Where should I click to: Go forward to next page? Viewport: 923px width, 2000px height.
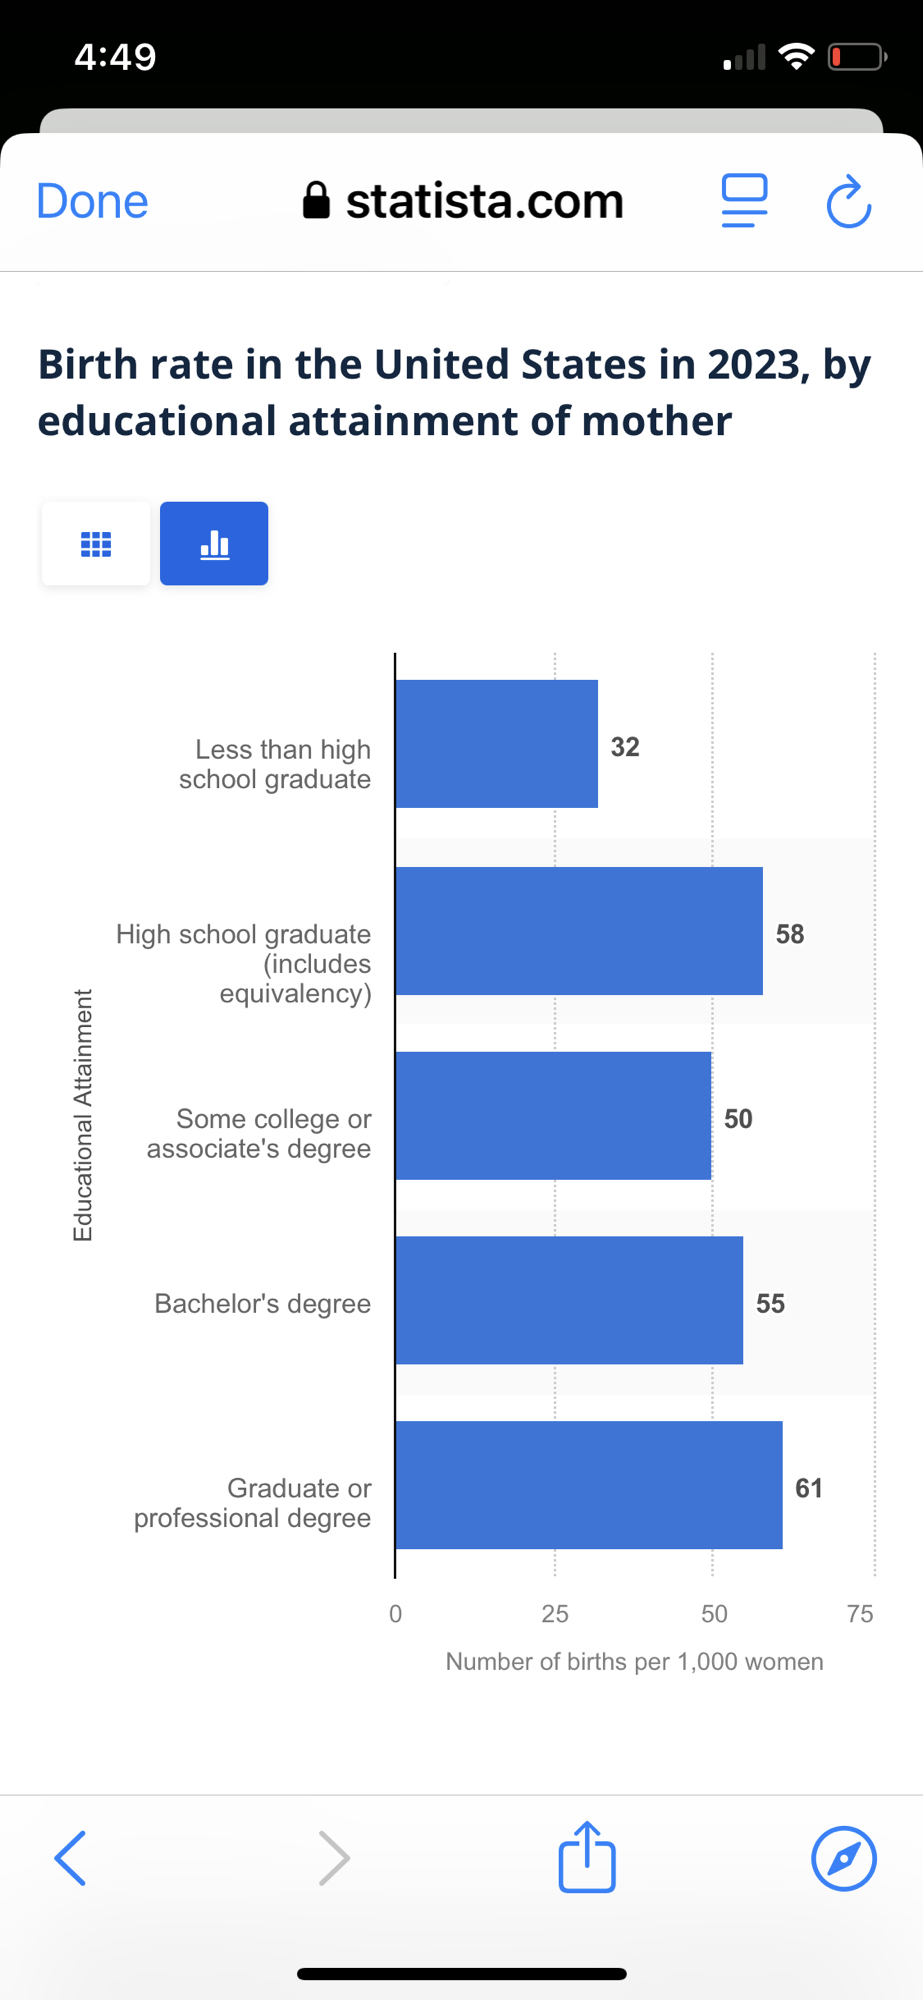pyautogui.click(x=334, y=1858)
